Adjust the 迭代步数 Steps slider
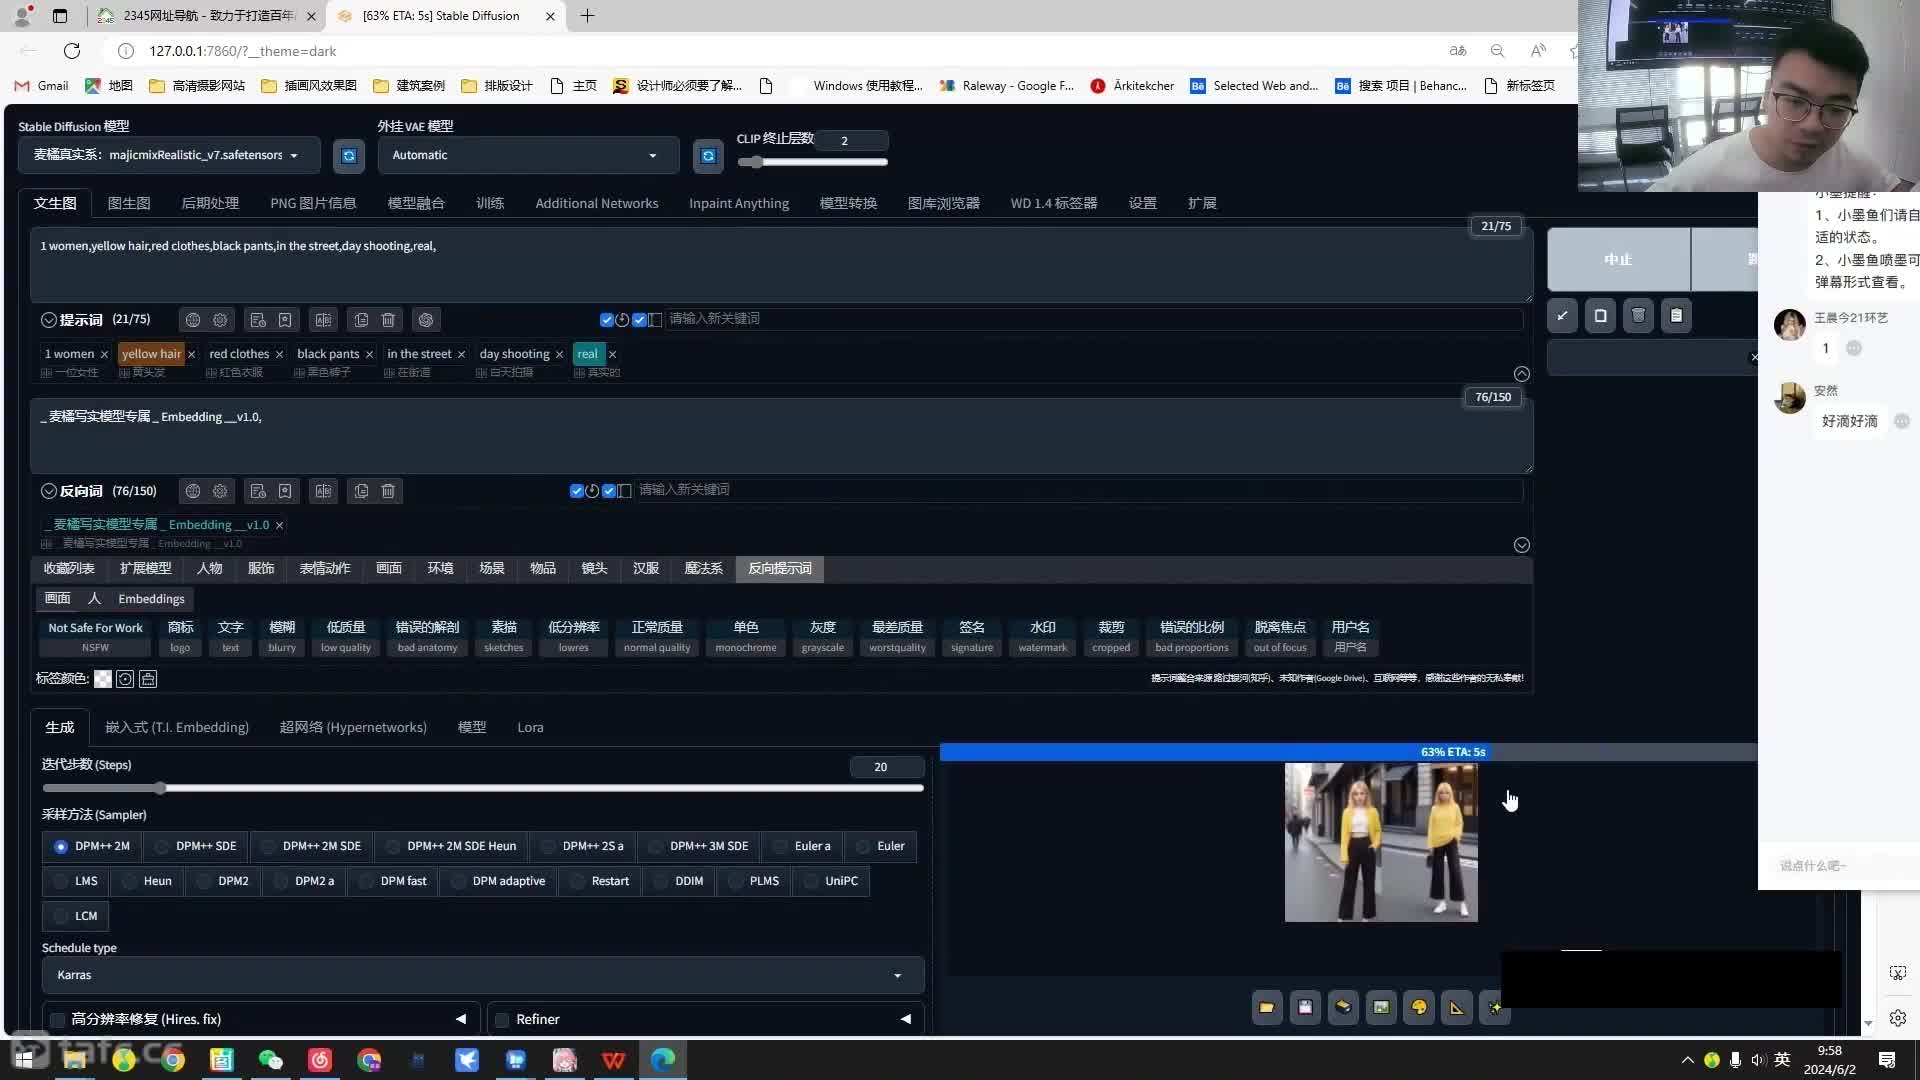1920x1080 pixels. (x=482, y=788)
